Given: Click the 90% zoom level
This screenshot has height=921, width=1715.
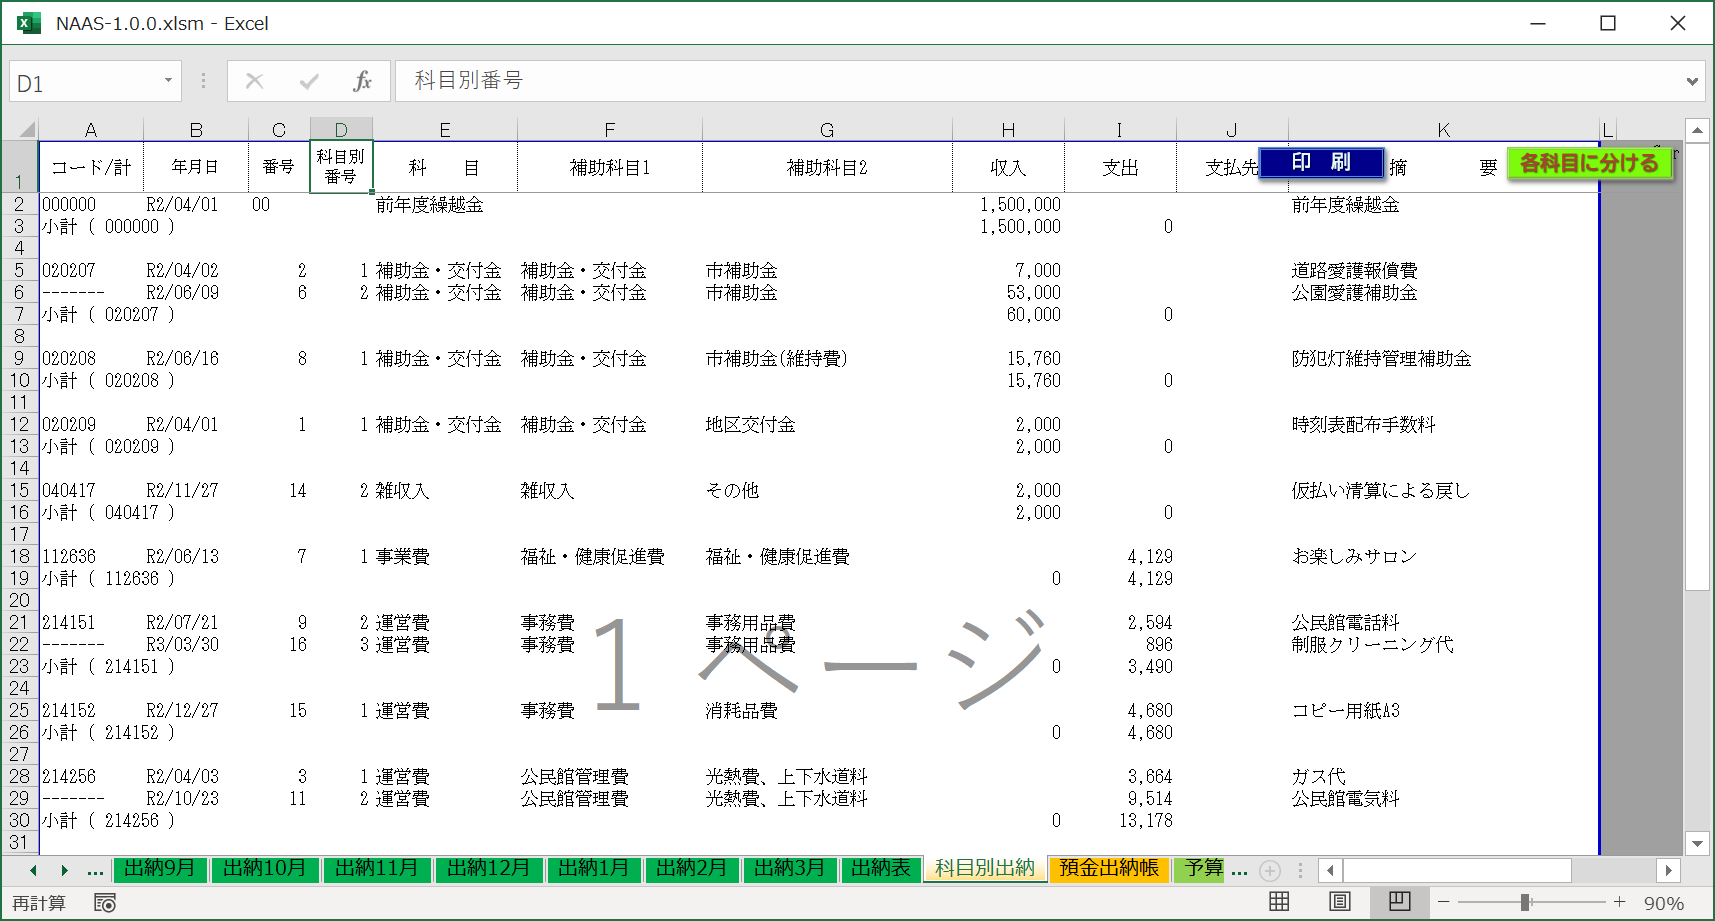Looking at the screenshot, I should click(1664, 903).
